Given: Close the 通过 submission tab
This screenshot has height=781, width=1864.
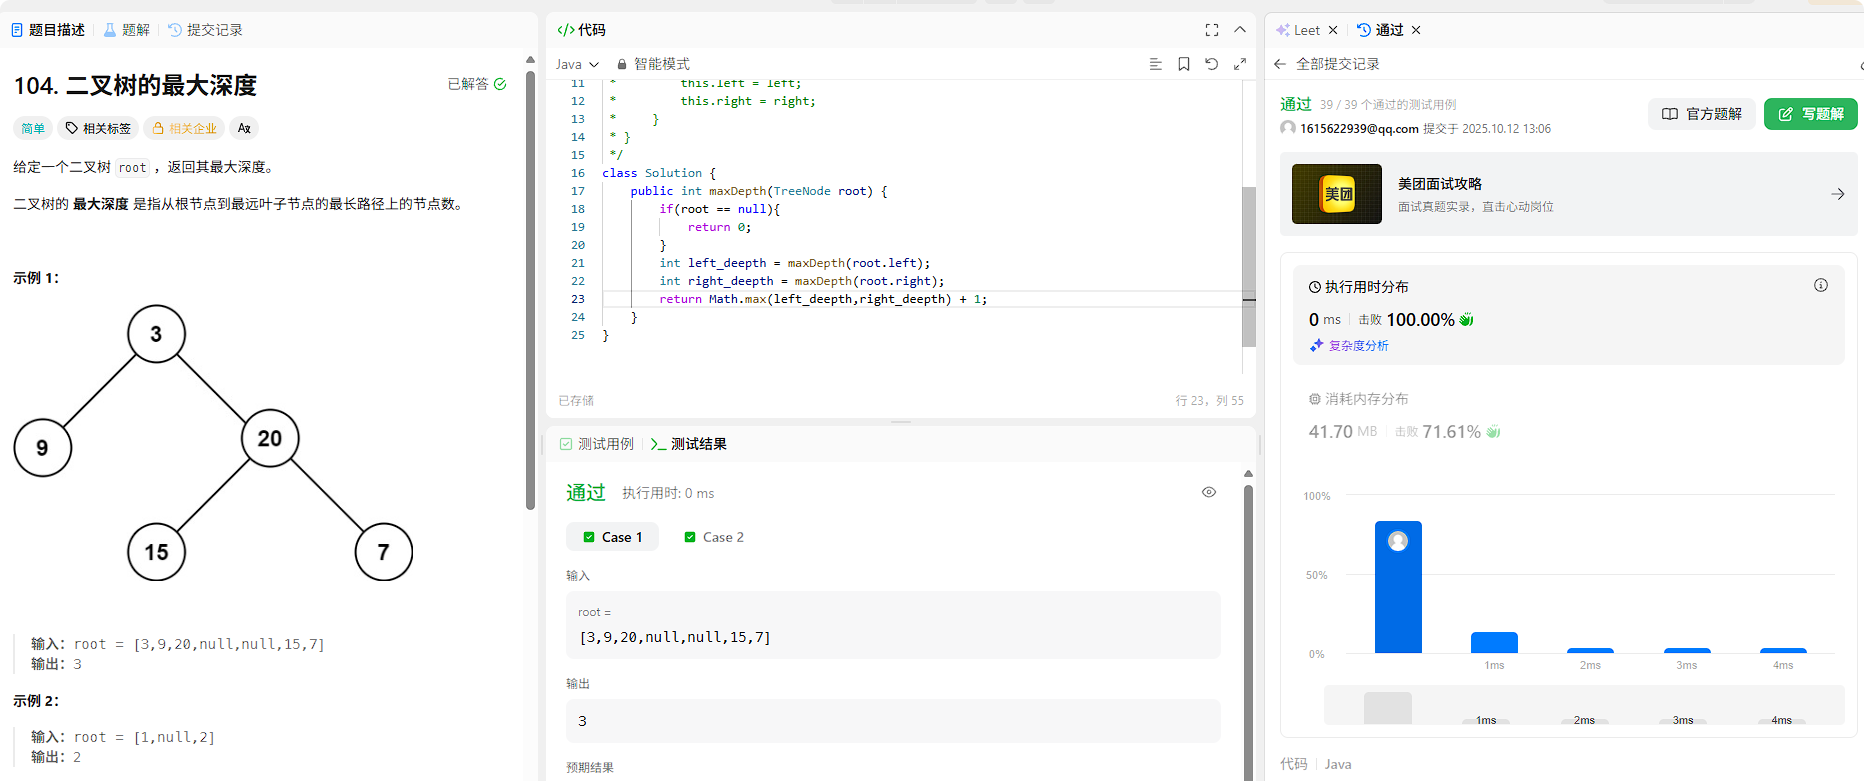Looking at the screenshot, I should 1416,30.
